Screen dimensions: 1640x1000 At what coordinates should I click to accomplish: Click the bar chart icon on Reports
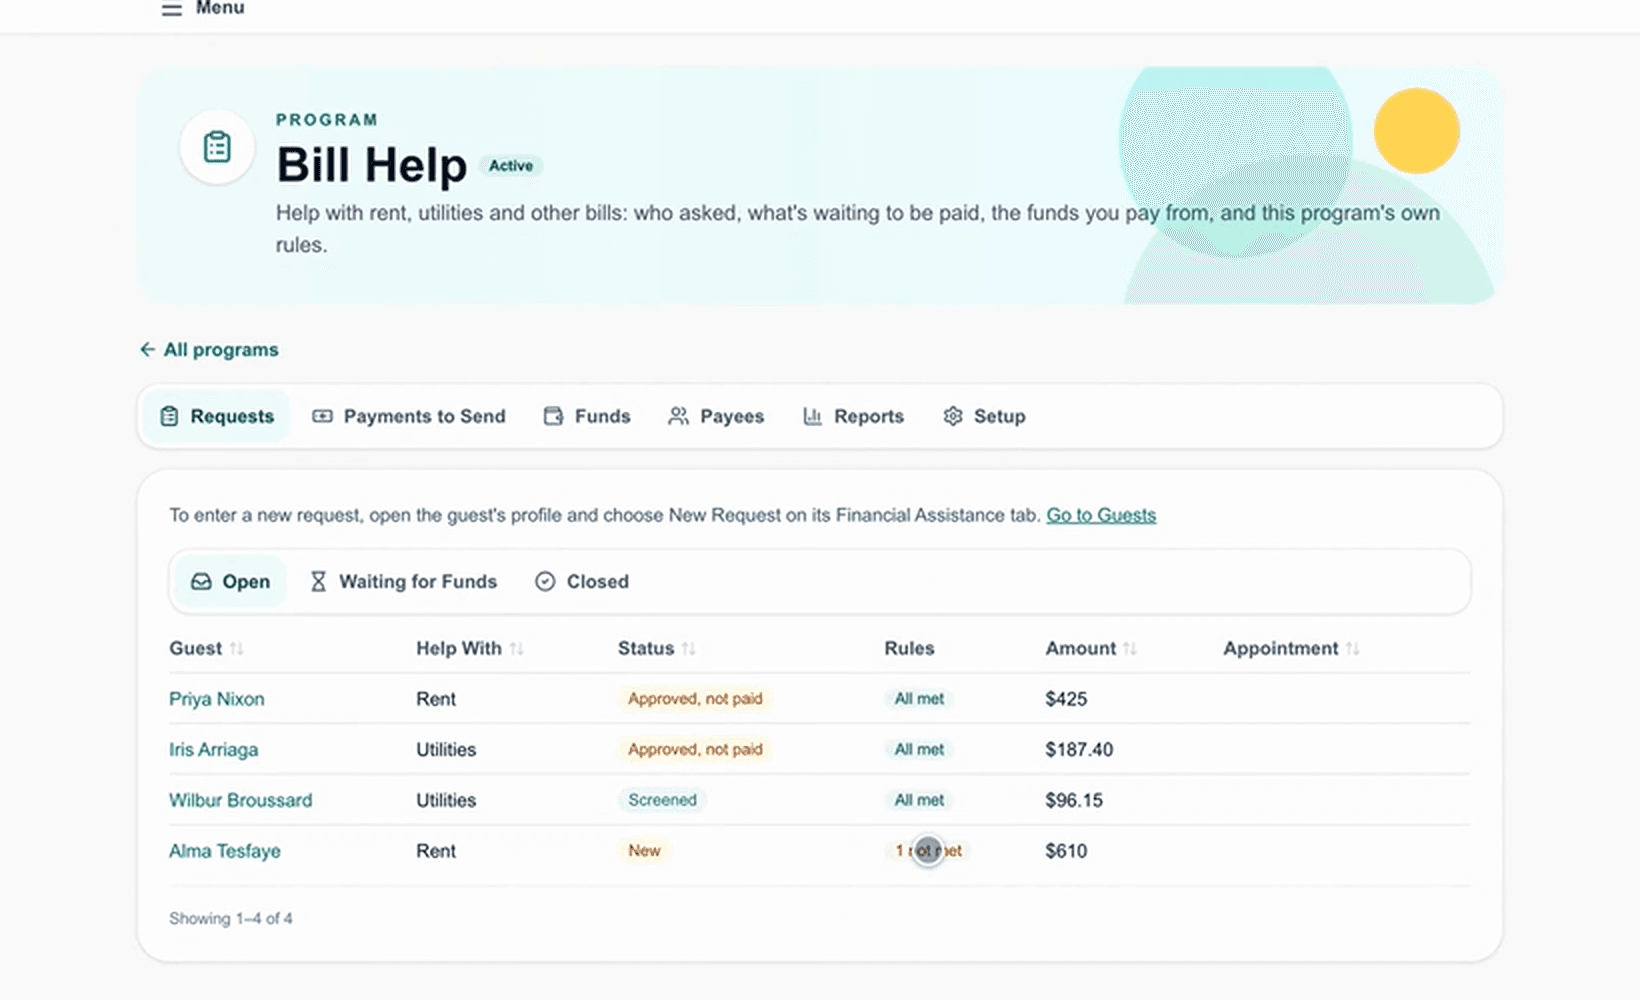812,416
